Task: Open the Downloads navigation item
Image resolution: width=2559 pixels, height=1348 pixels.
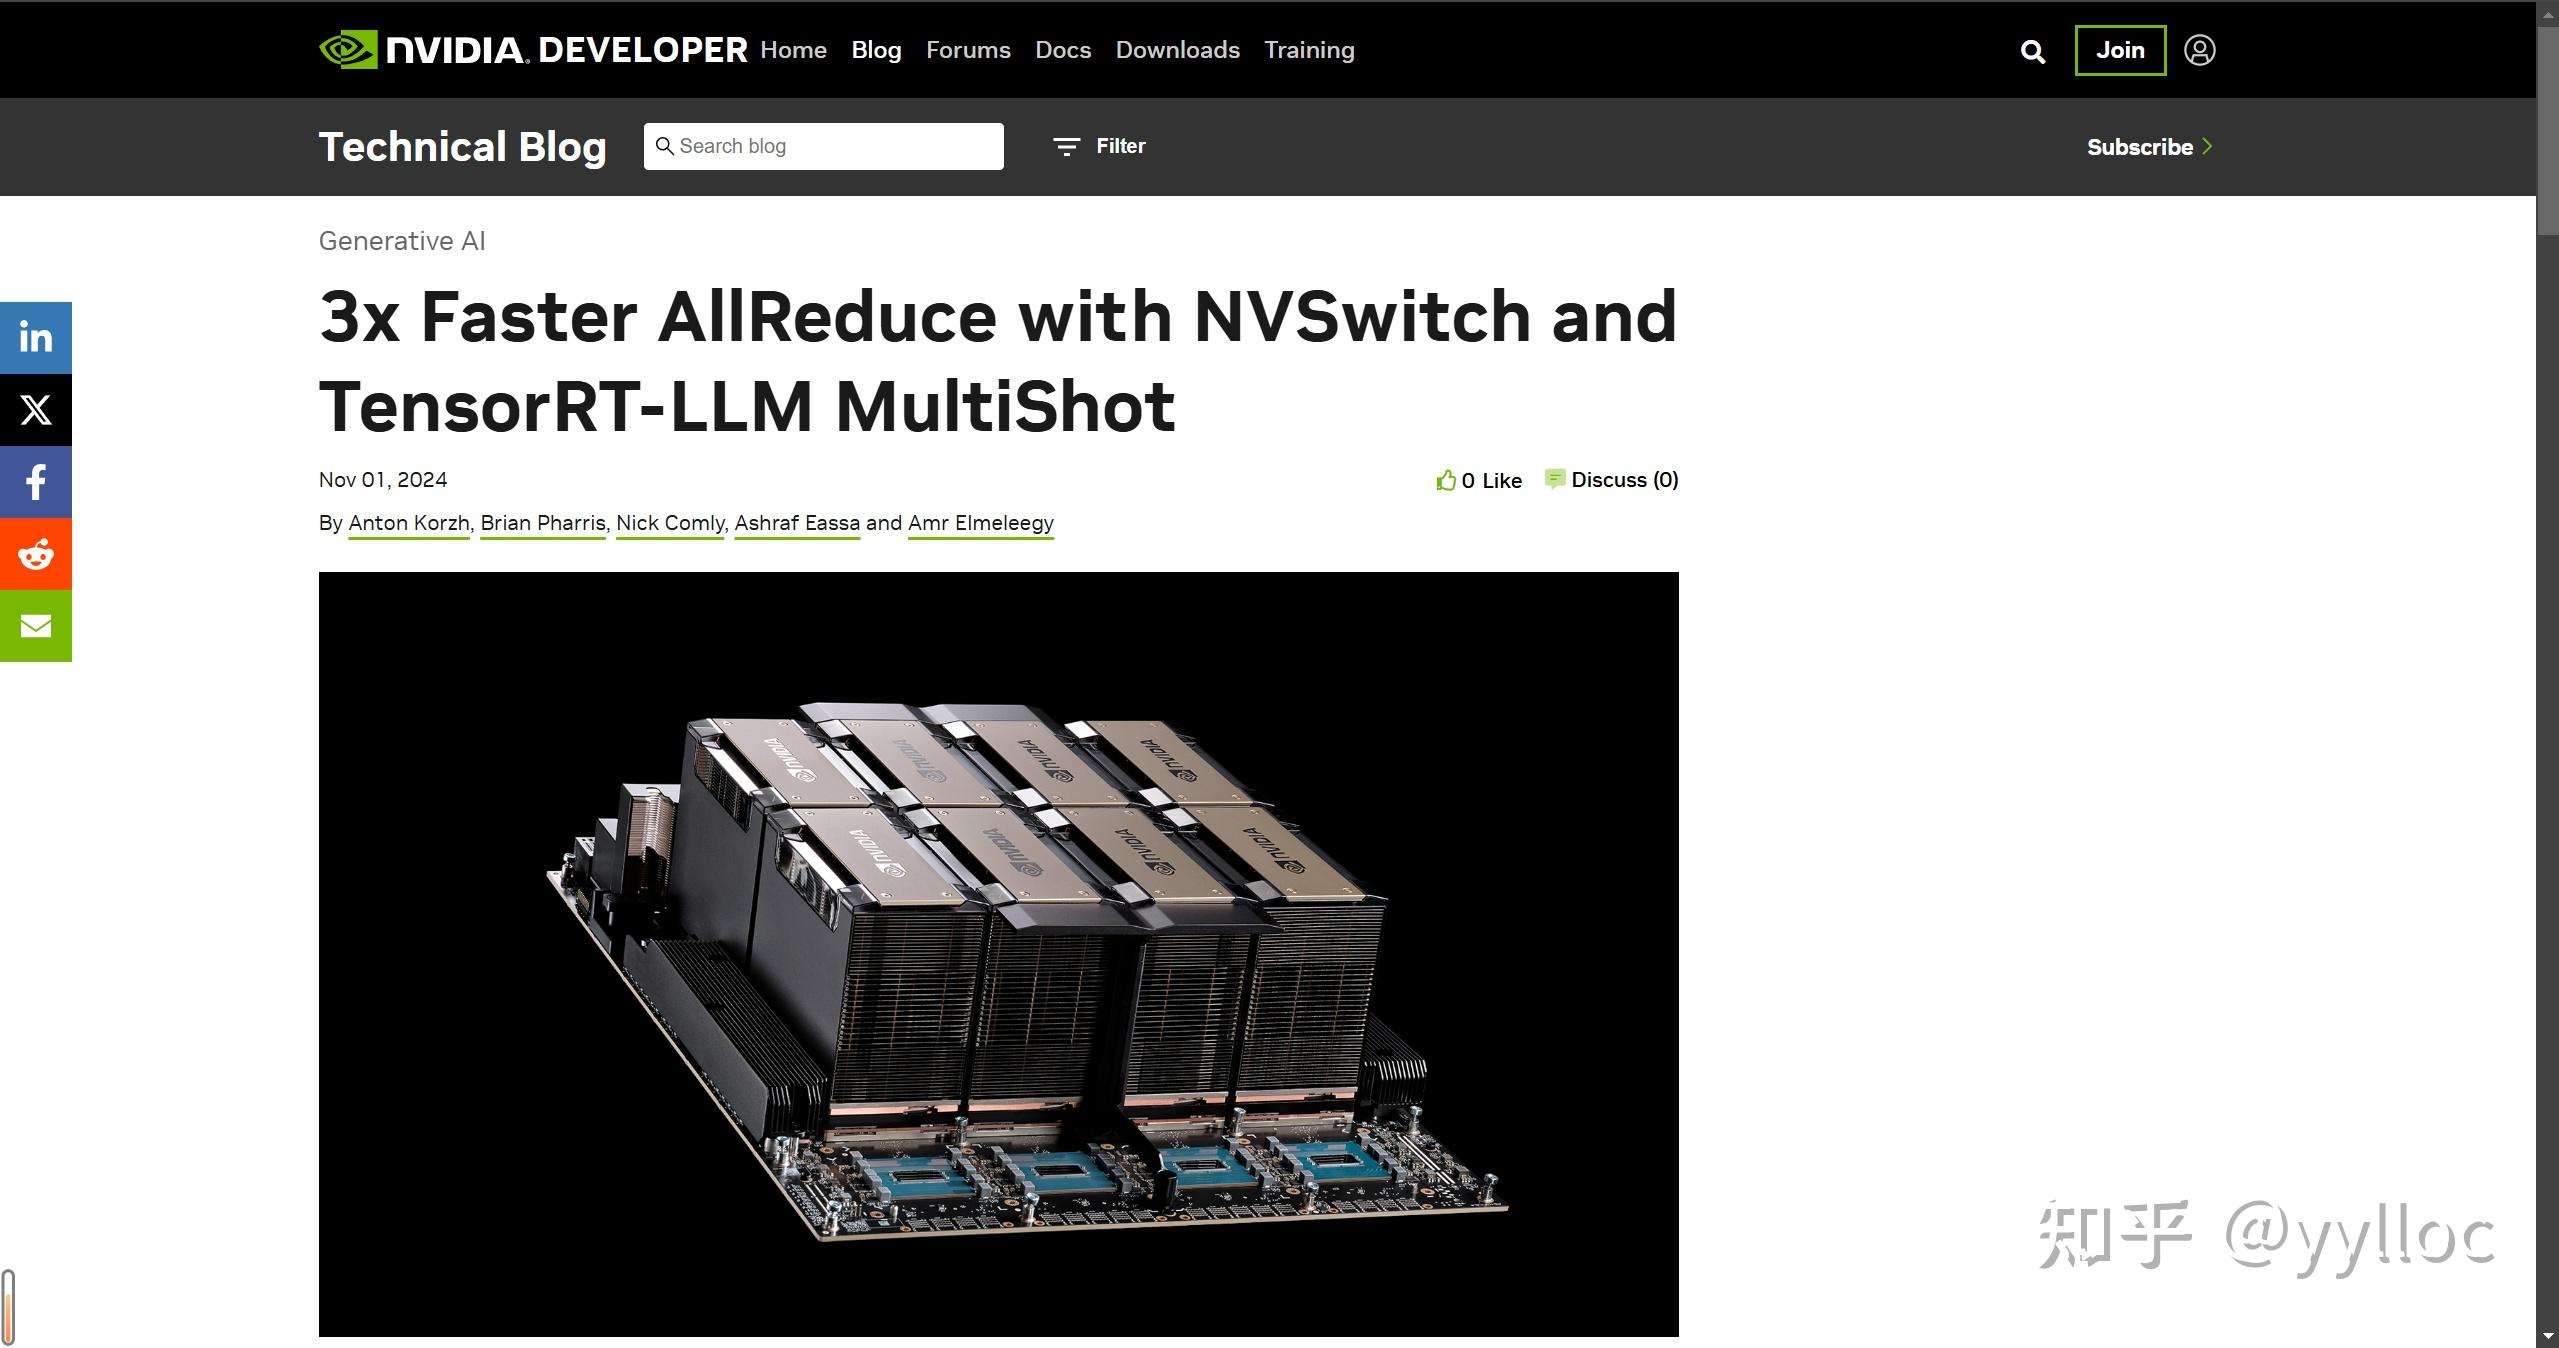Action: [1177, 50]
